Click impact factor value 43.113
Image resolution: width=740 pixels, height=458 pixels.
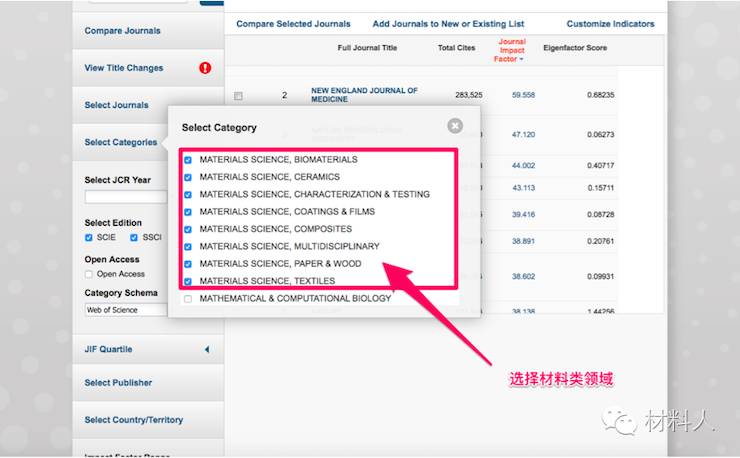[523, 187]
